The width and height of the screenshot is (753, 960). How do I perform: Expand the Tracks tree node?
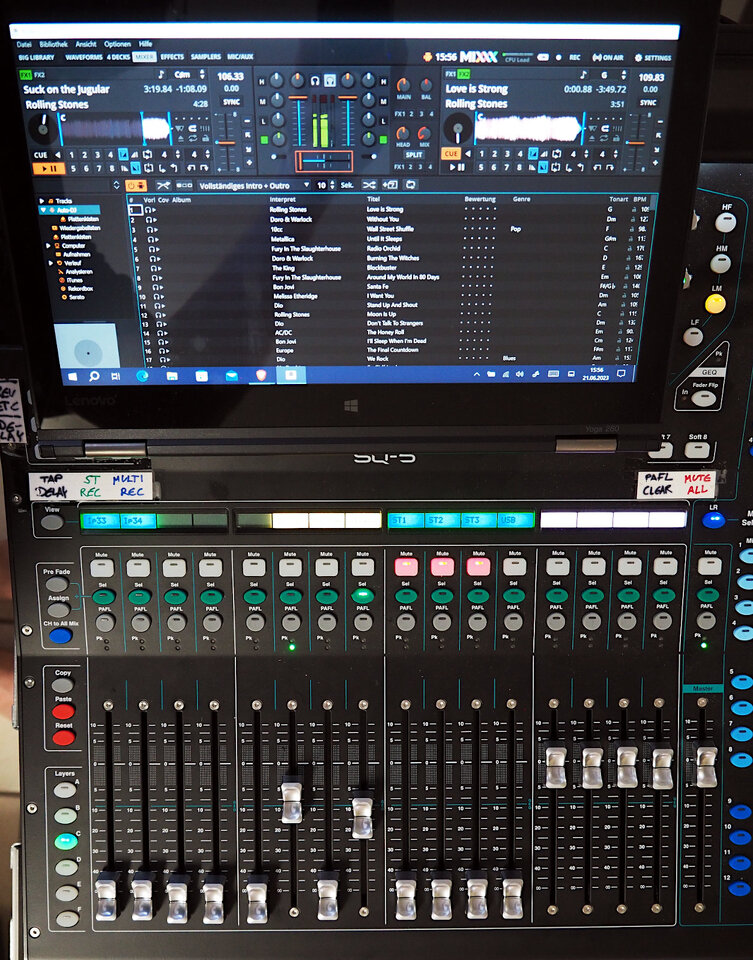[42, 201]
